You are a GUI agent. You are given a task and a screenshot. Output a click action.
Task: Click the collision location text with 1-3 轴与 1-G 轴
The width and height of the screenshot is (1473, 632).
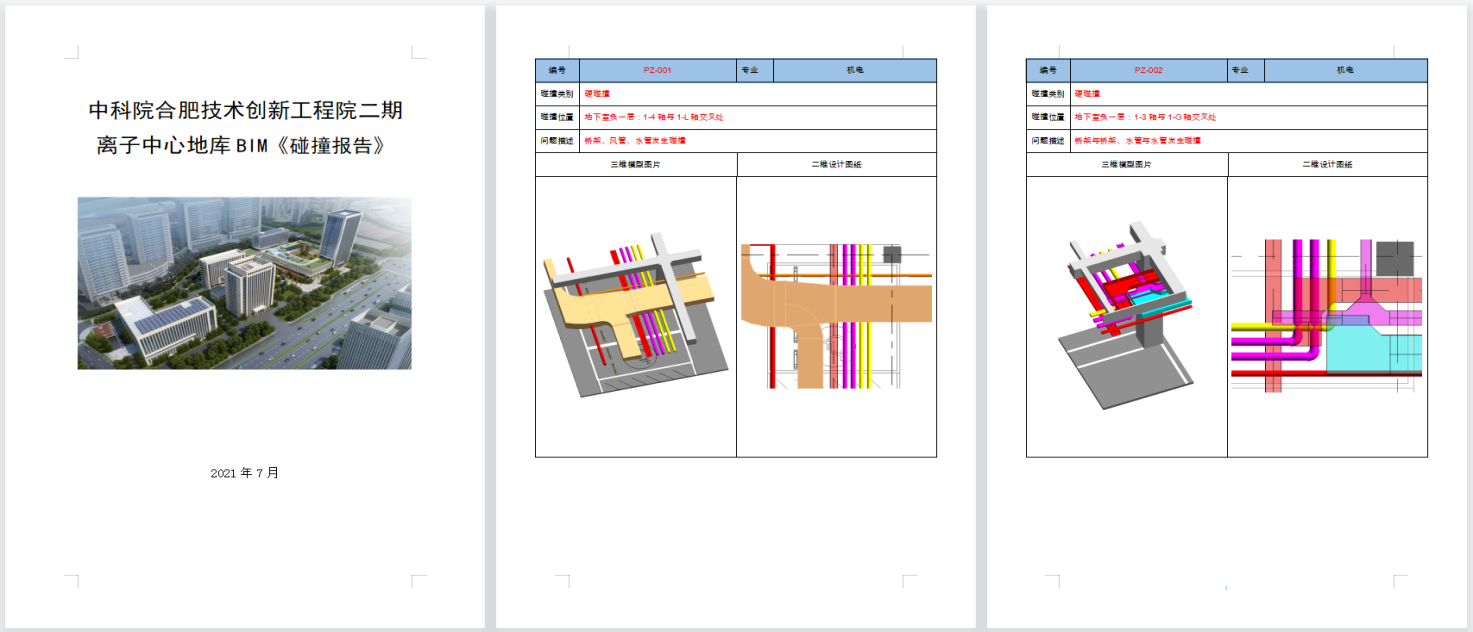pos(1145,117)
